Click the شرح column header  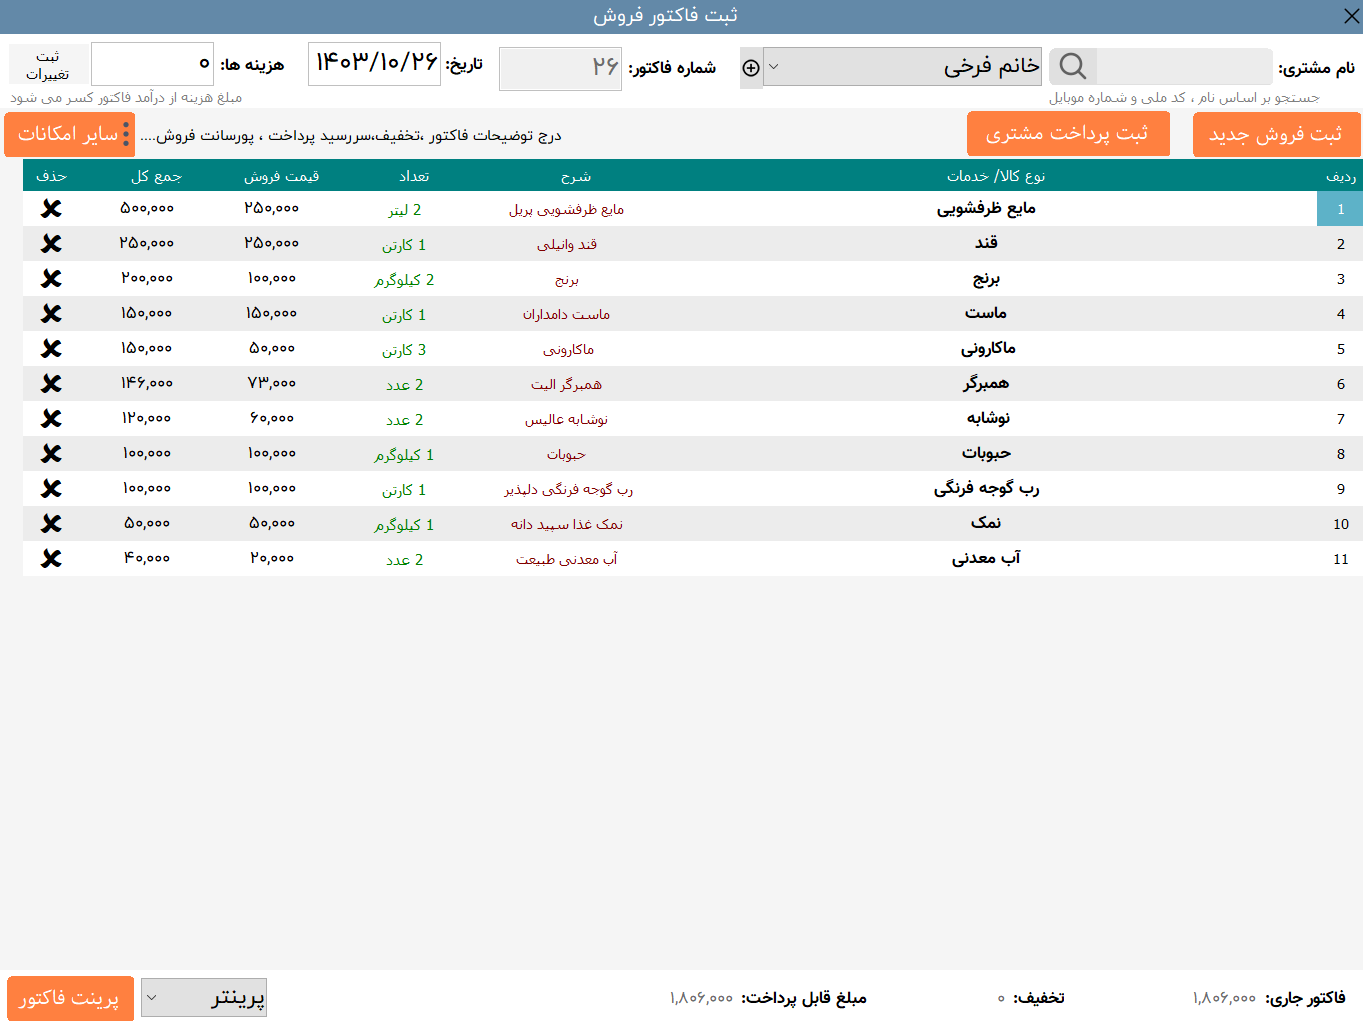coord(576,176)
